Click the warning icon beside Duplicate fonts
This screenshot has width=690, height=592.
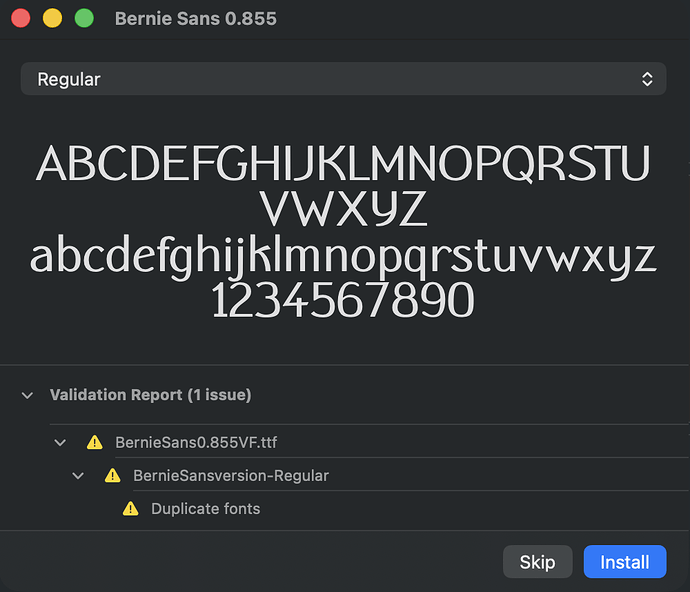pyautogui.click(x=130, y=509)
